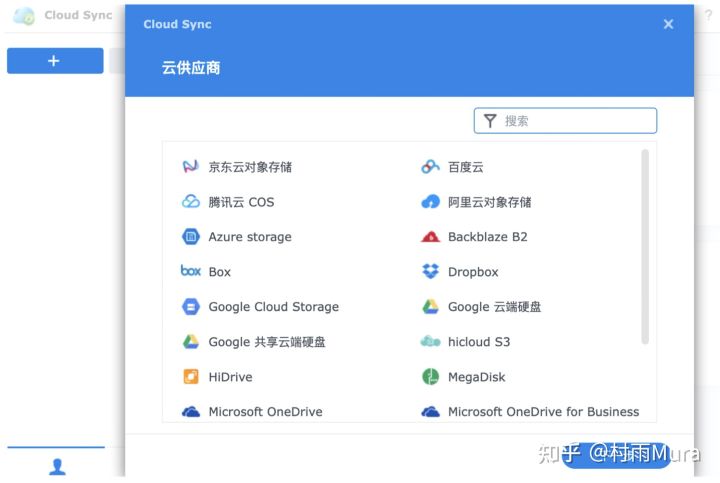Choose Box from the provider list

(x=219, y=272)
